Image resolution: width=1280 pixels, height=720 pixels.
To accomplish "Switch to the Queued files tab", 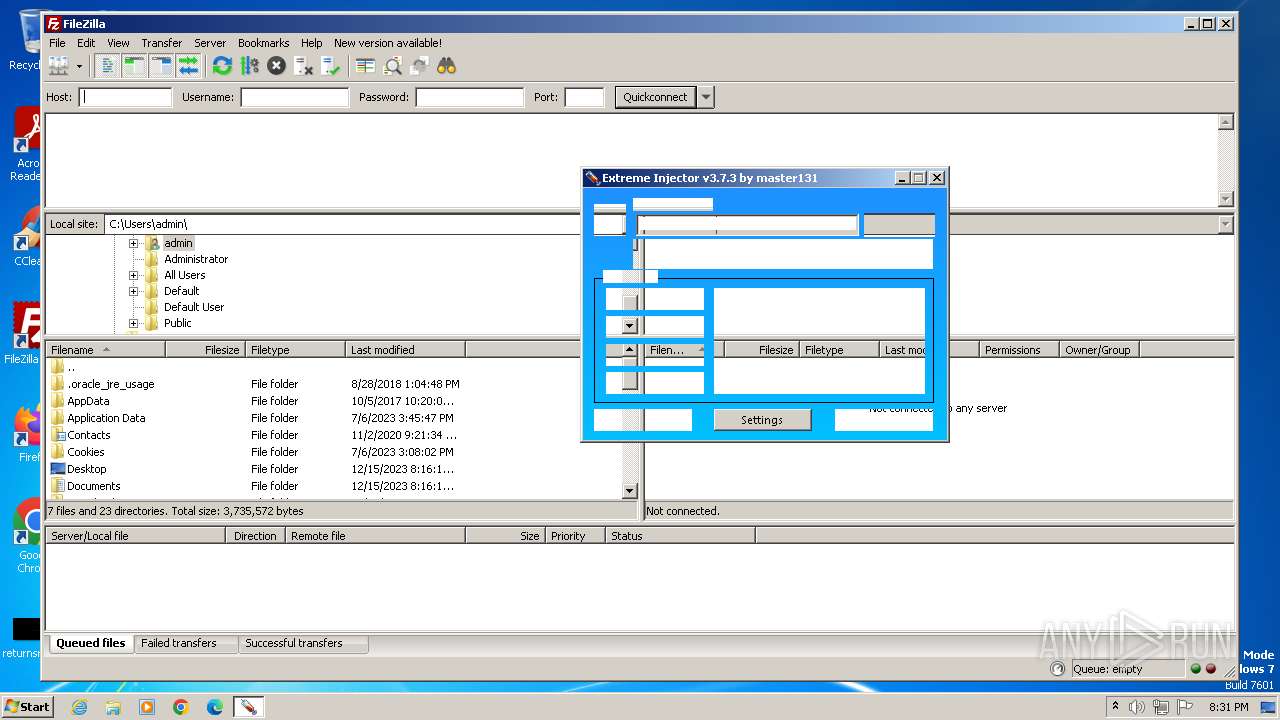I will tap(90, 643).
